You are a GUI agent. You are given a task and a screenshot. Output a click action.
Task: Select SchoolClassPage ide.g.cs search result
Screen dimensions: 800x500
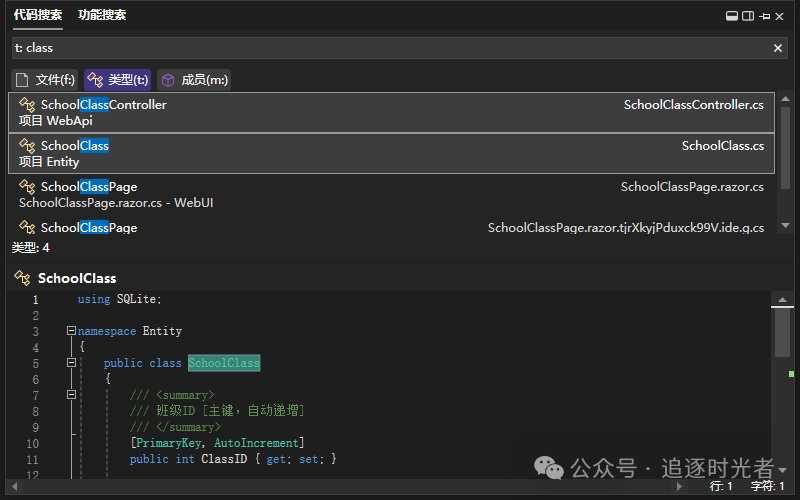coord(391,226)
